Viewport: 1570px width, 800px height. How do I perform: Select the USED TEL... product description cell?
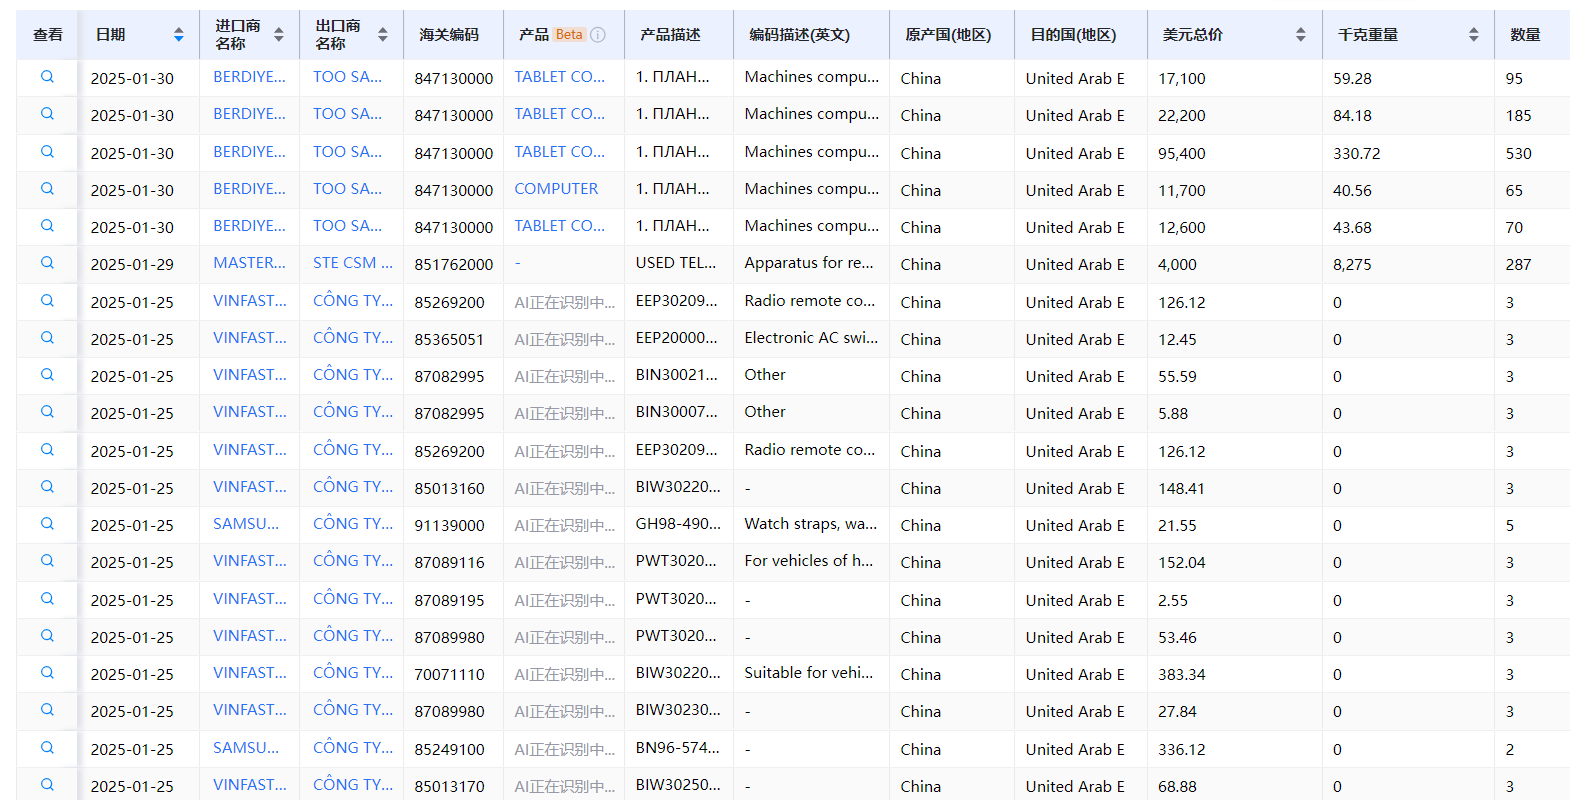pos(675,263)
